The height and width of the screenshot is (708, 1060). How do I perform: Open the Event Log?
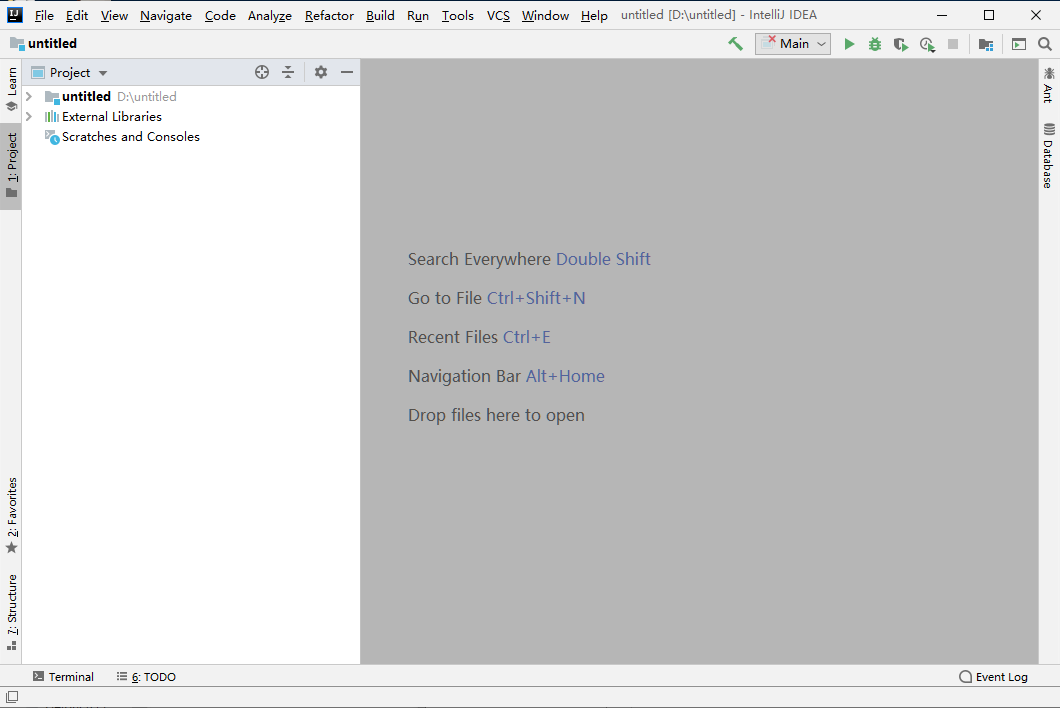(x=993, y=677)
